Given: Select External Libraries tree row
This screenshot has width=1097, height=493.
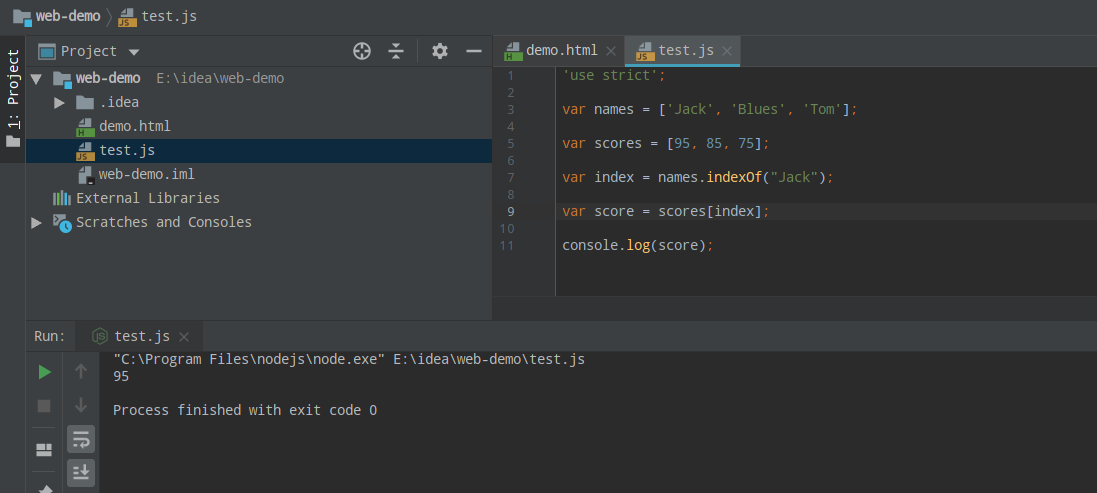Looking at the screenshot, I should click(x=259, y=199).
